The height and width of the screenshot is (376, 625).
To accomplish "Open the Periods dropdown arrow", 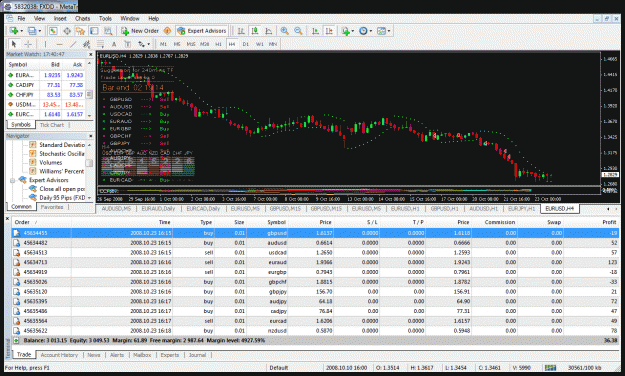I will click(x=371, y=31).
